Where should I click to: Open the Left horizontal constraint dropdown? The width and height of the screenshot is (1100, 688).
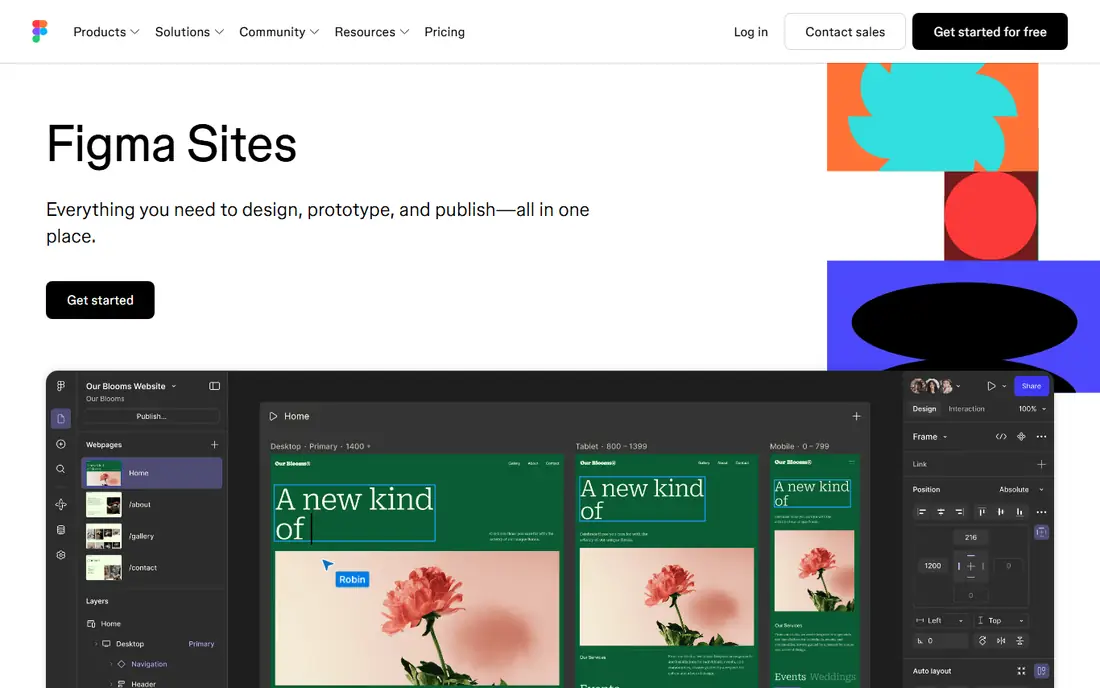(941, 621)
